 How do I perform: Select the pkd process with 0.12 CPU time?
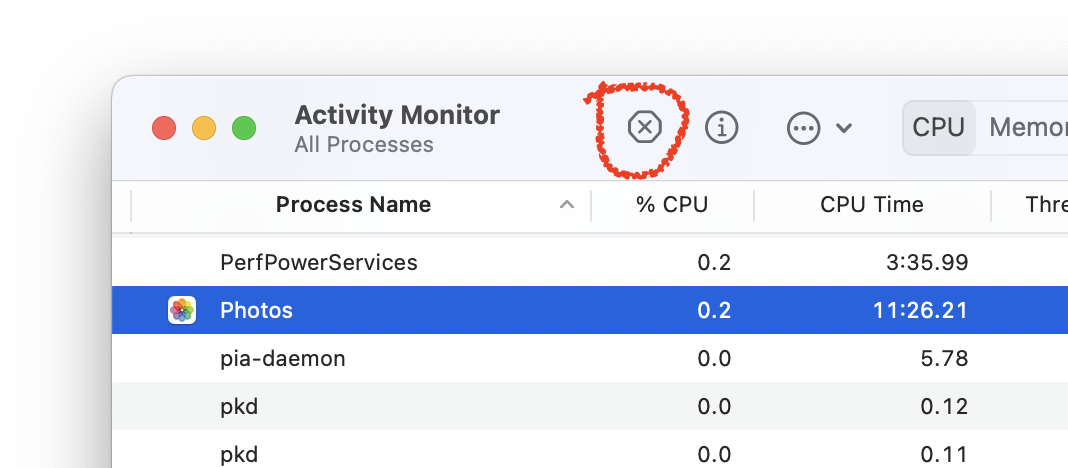(240, 406)
